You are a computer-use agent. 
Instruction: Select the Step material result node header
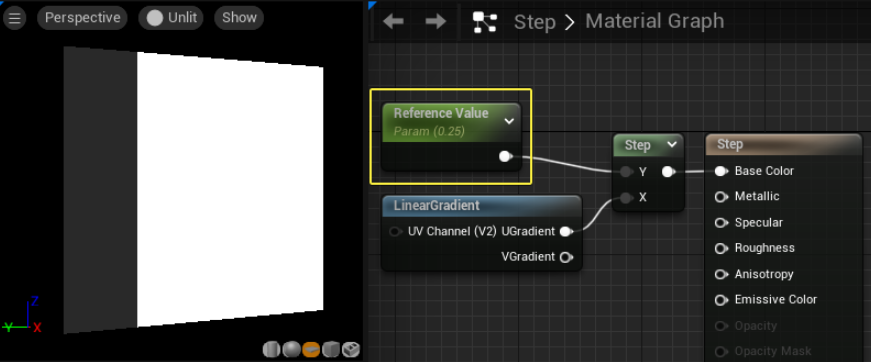(x=783, y=144)
